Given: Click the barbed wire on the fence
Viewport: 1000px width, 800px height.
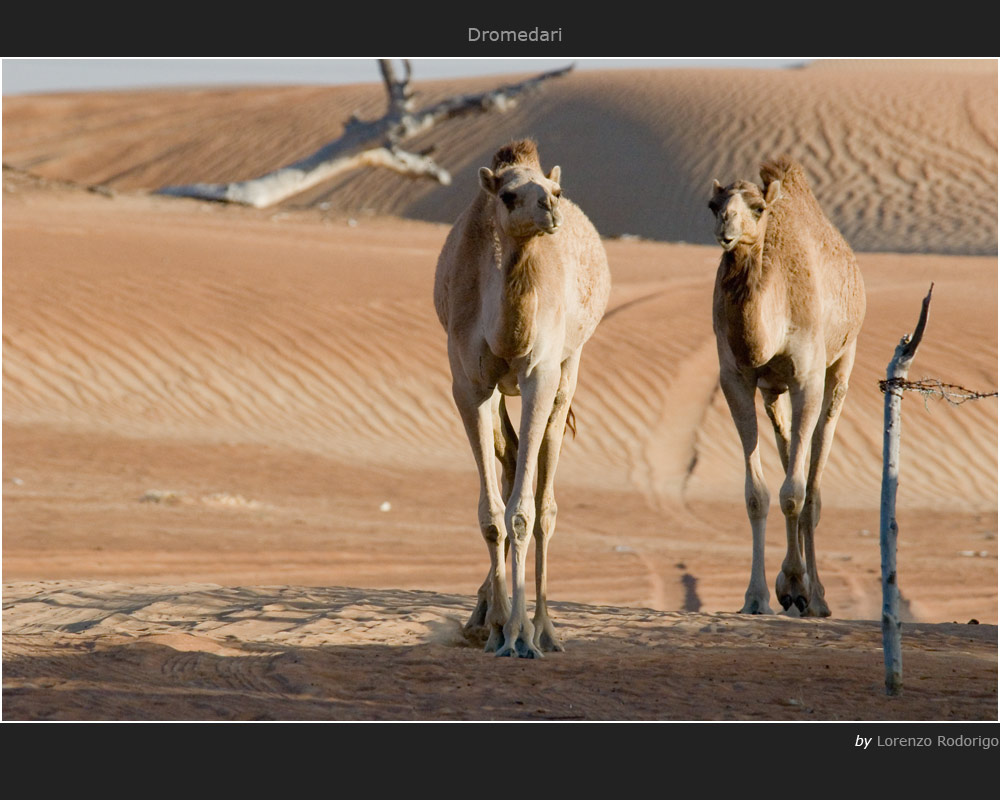Looking at the screenshot, I should point(940,391).
